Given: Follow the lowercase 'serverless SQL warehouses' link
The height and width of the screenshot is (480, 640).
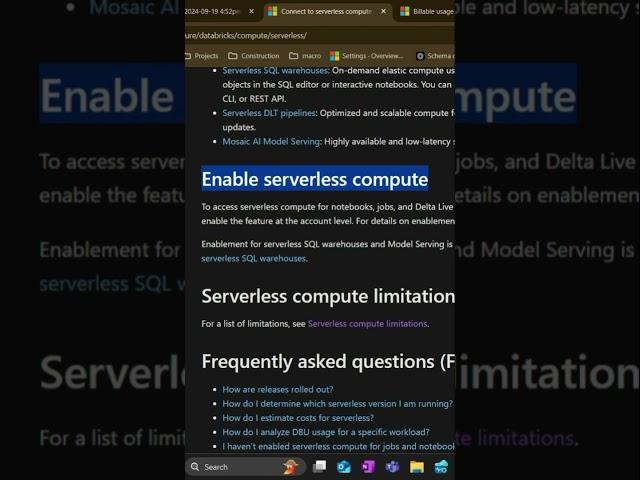Looking at the screenshot, I should [253, 258].
